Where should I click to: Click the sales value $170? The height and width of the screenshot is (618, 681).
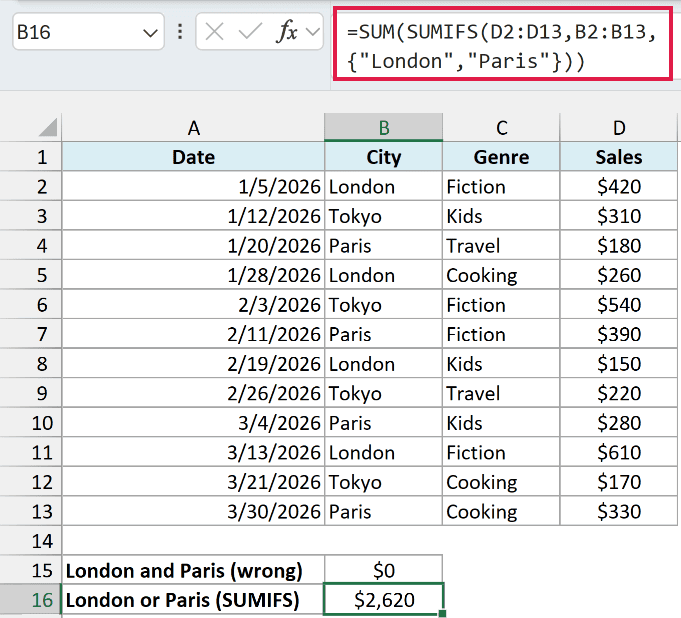coord(619,482)
